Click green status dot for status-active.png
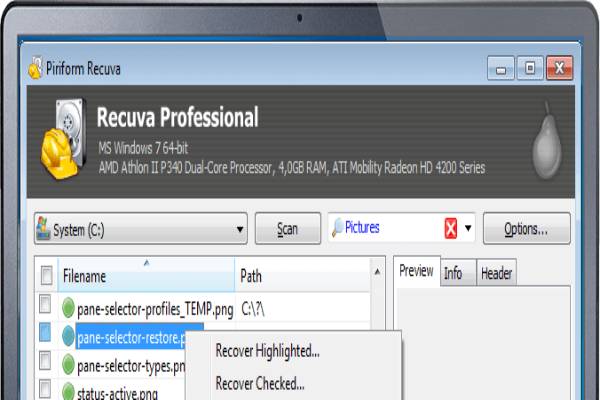 pos(68,392)
